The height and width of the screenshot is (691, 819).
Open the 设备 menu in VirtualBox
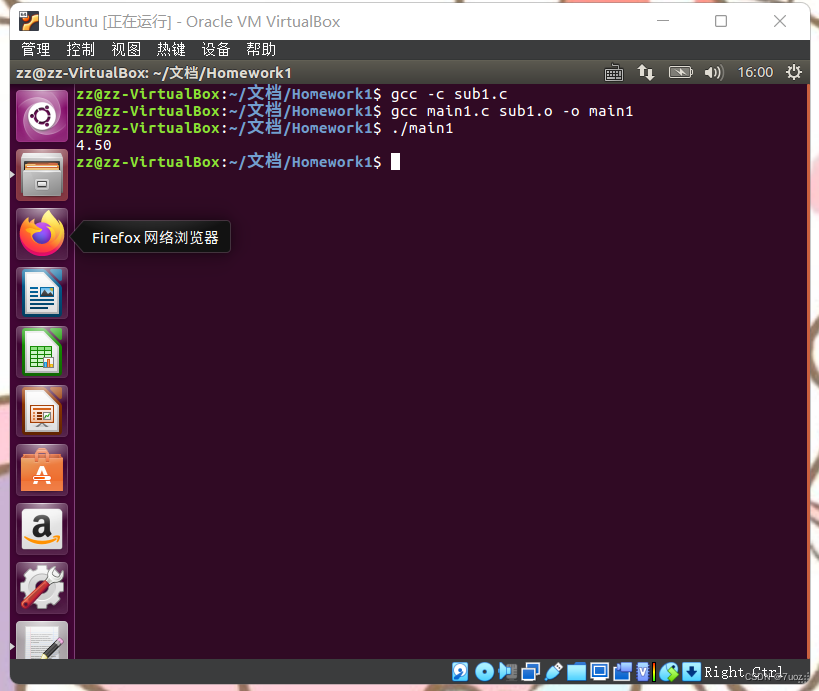click(216, 48)
